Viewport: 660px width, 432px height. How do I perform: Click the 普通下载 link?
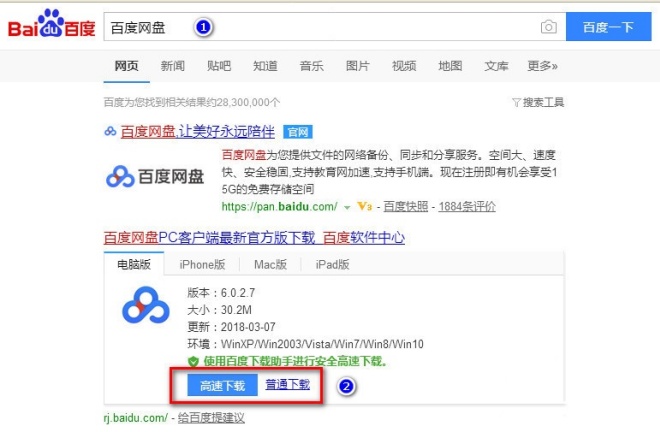tap(287, 384)
